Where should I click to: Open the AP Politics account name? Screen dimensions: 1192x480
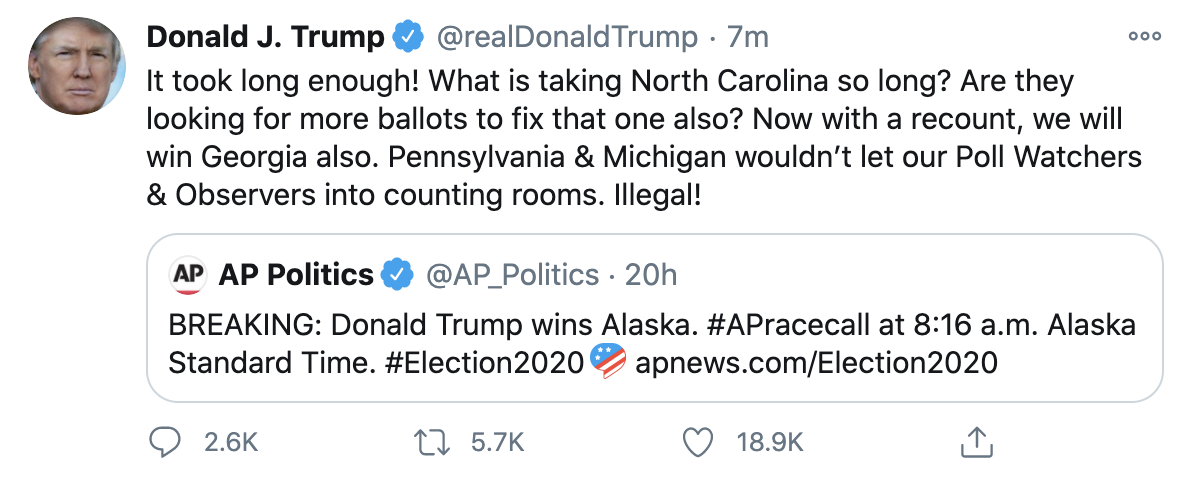pyautogui.click(x=296, y=274)
